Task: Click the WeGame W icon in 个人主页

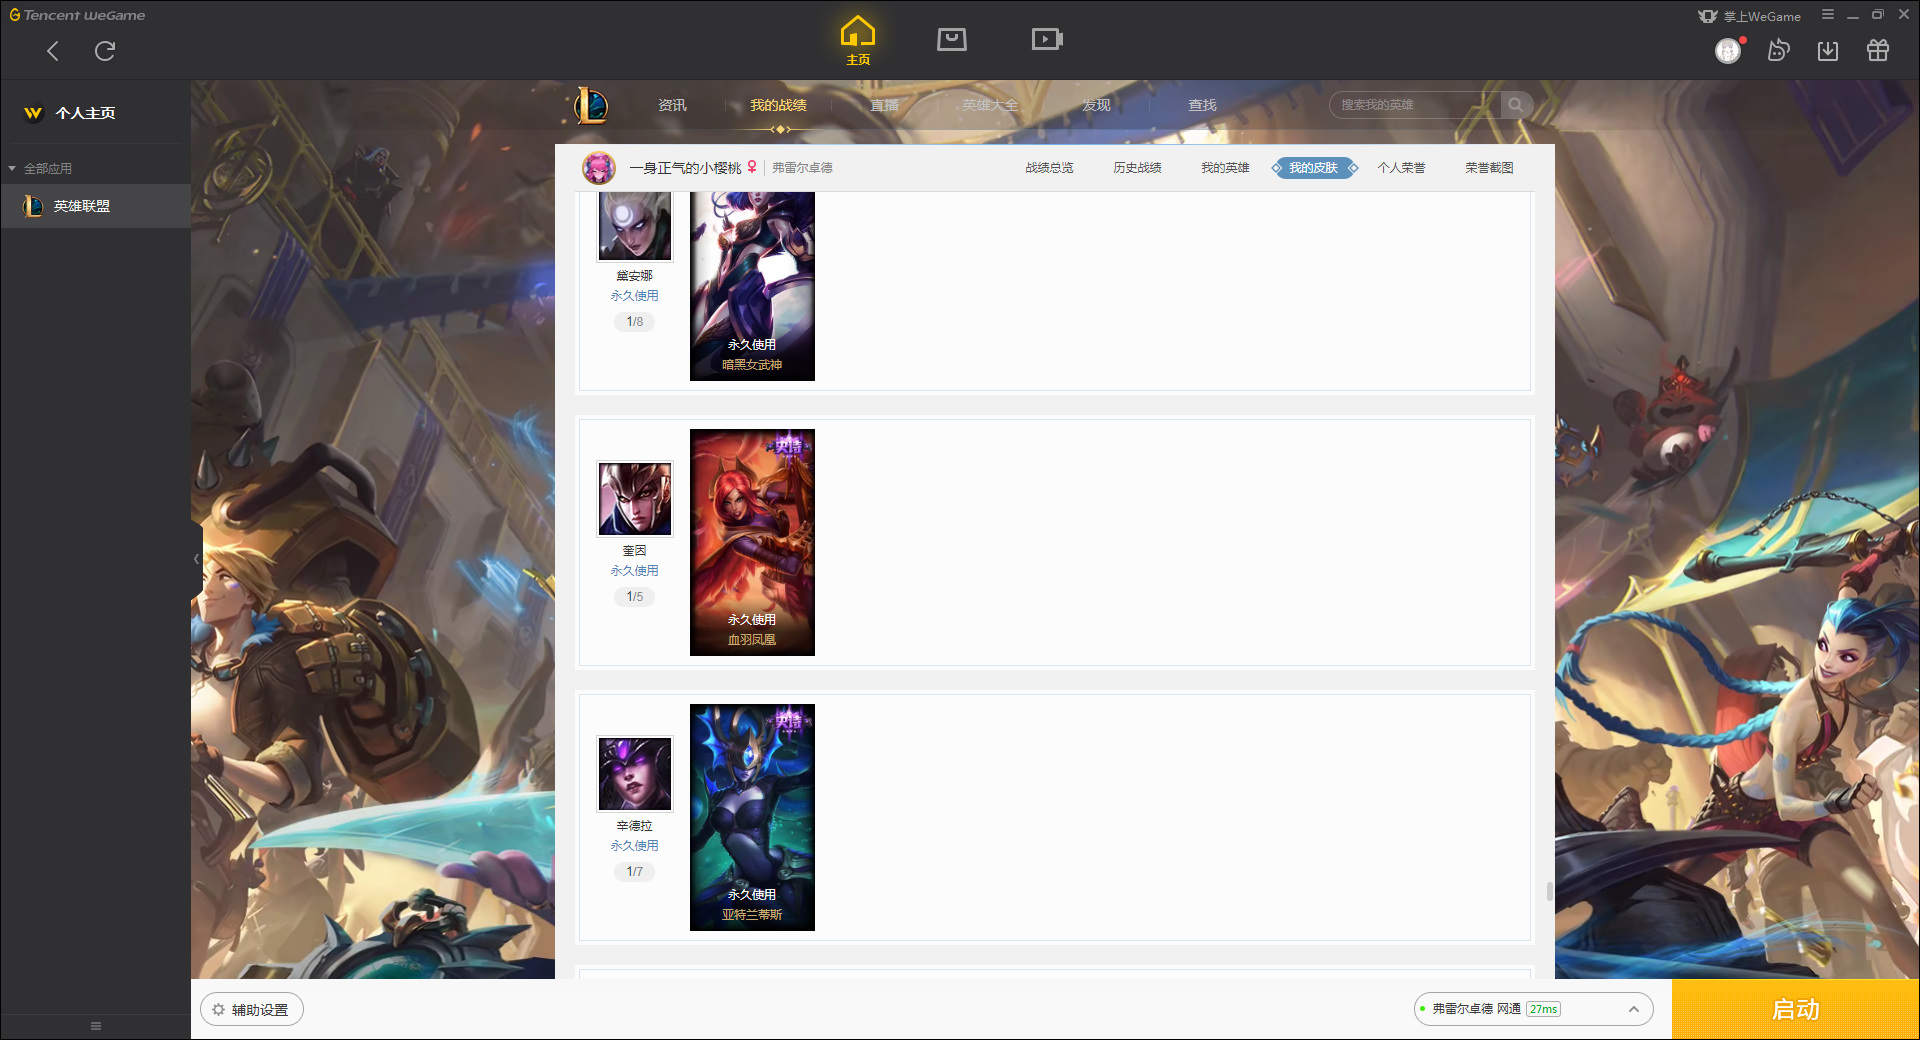Action: 33,113
